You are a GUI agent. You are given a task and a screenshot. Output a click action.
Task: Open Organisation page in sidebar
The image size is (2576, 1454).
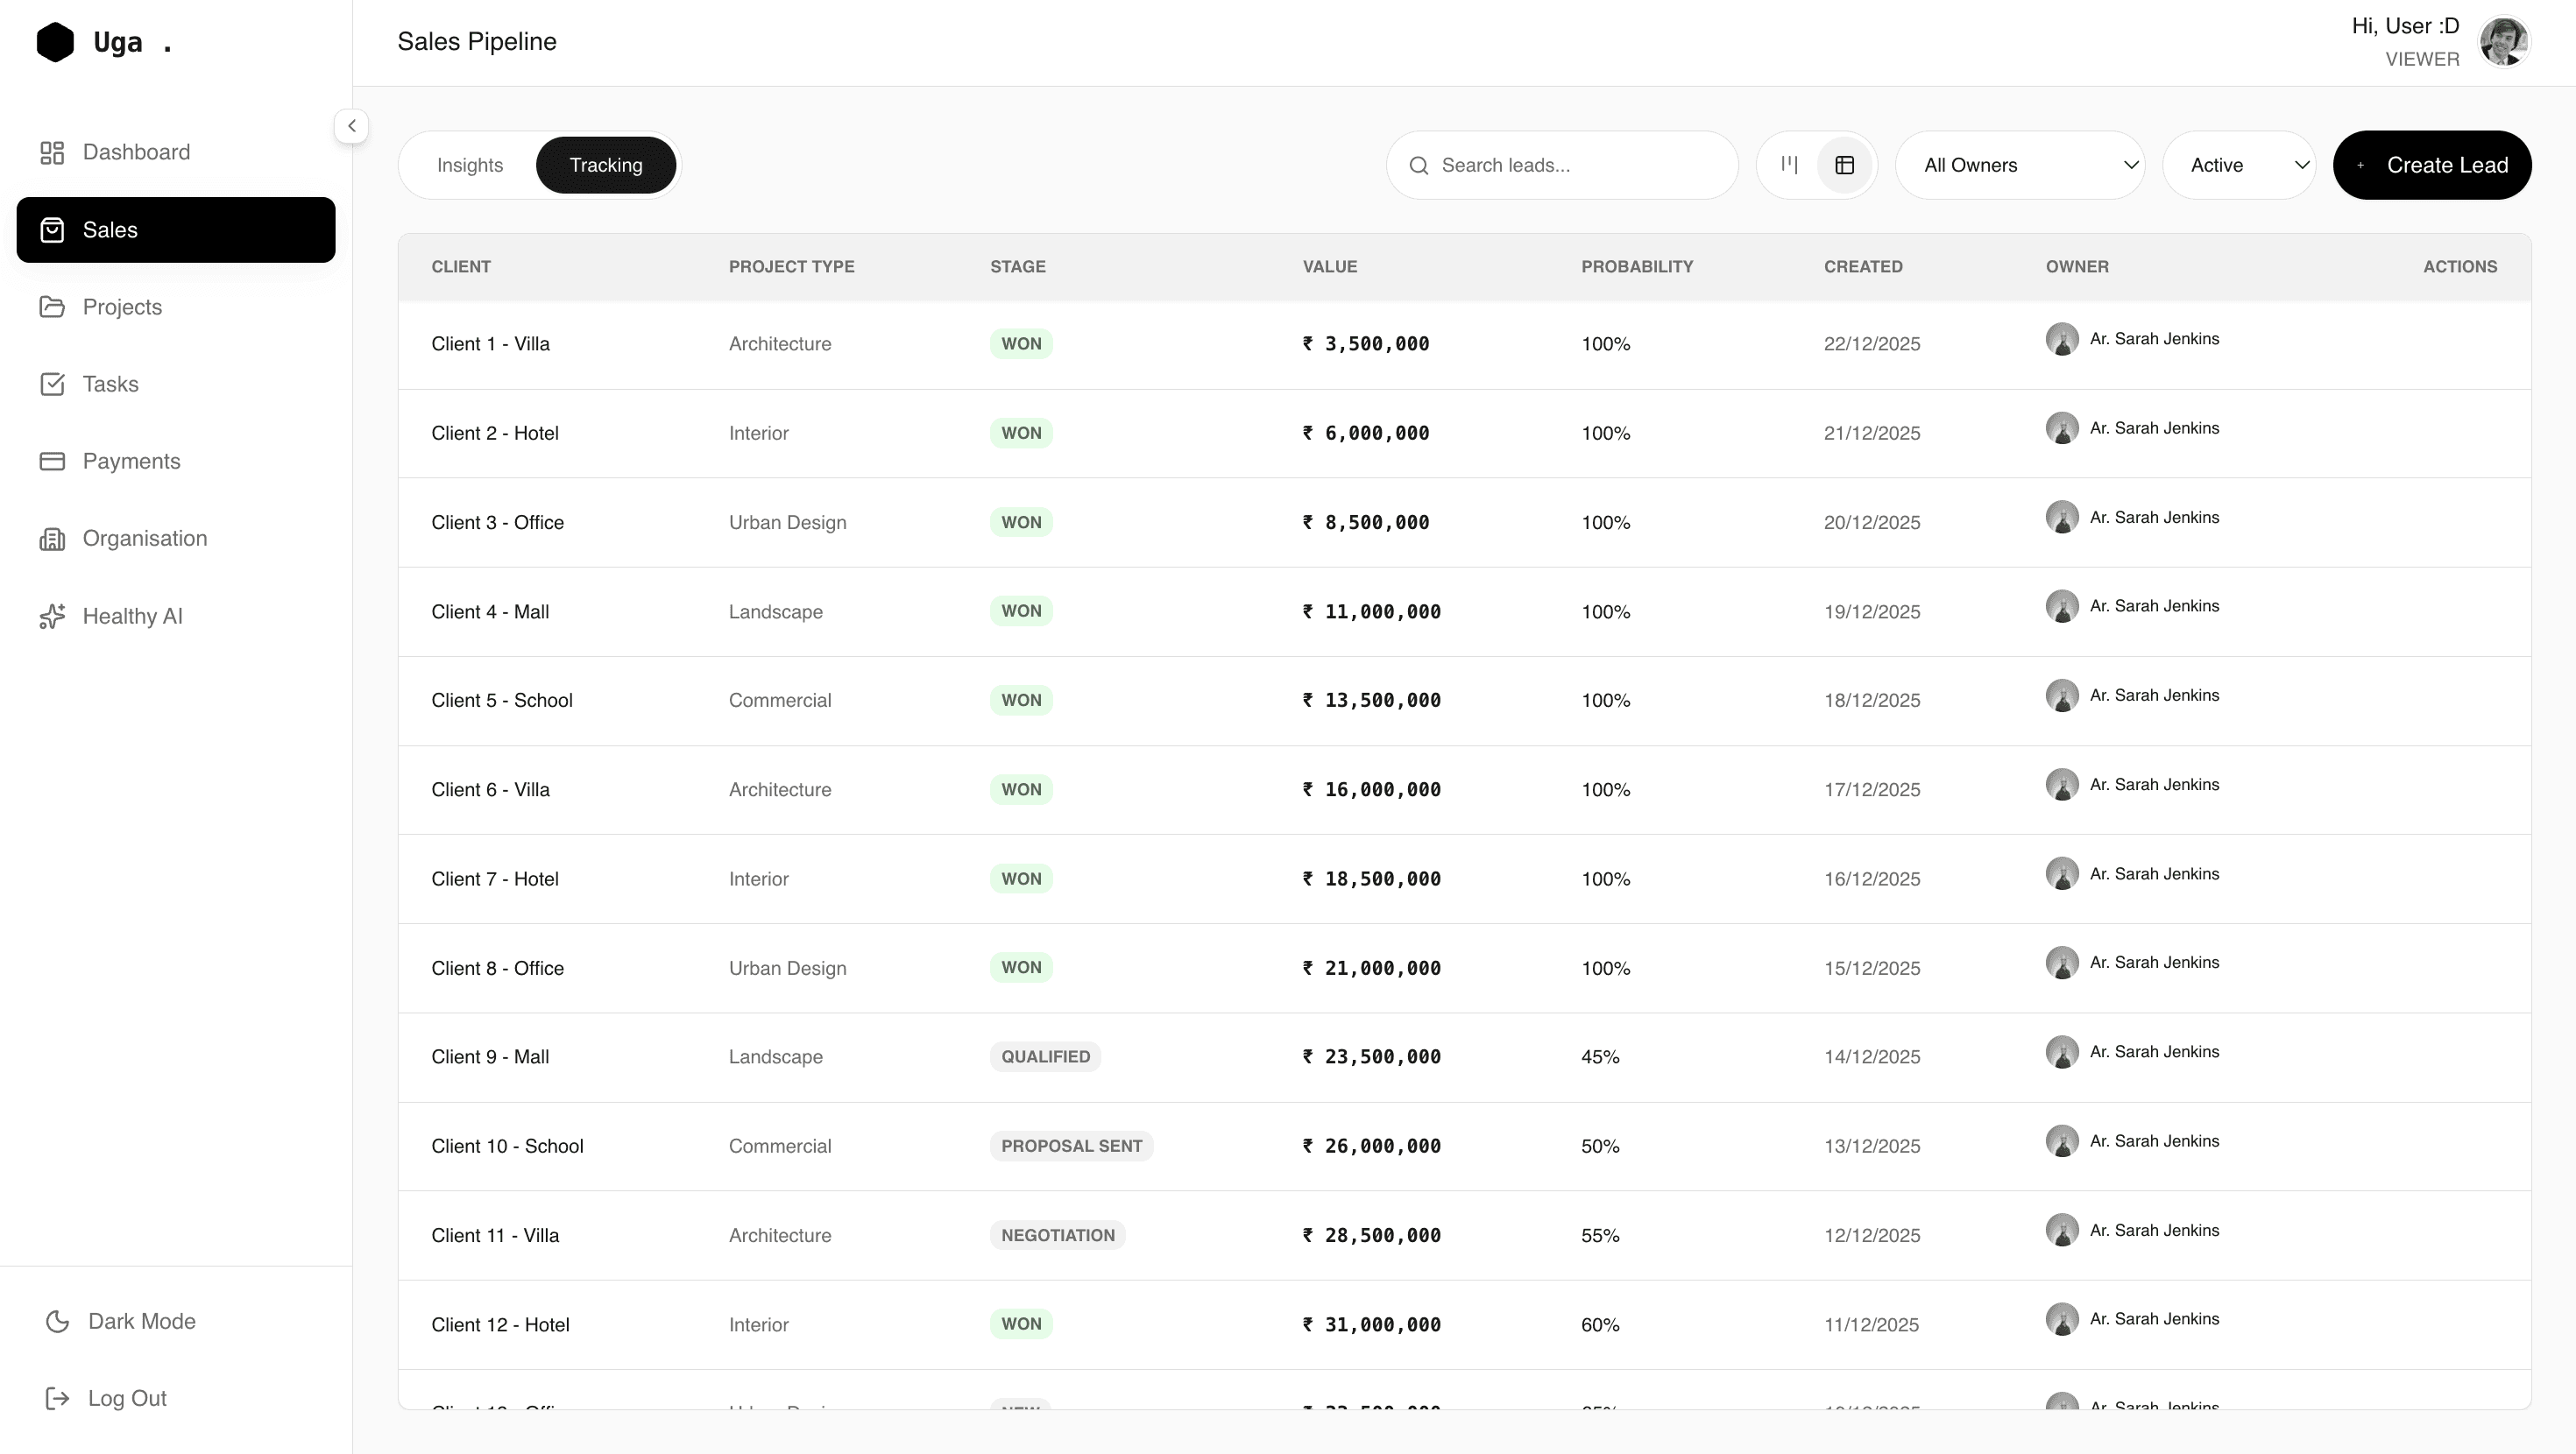click(x=144, y=538)
